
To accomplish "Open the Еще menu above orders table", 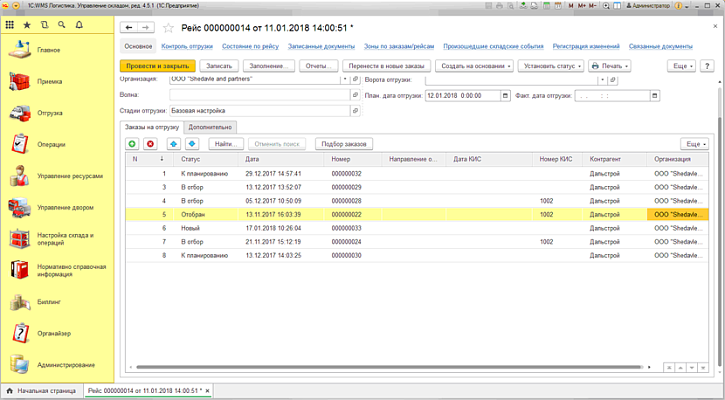I will coord(694,144).
